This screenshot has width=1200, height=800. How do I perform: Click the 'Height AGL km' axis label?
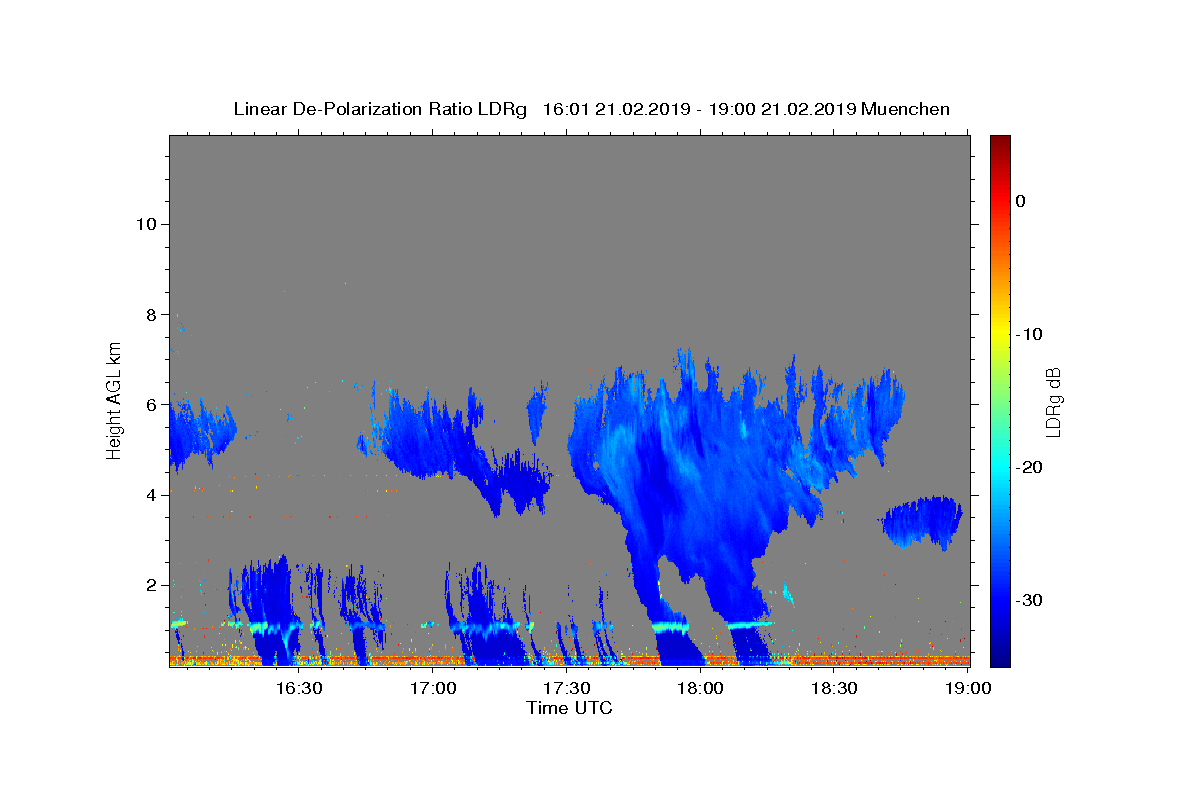115,401
